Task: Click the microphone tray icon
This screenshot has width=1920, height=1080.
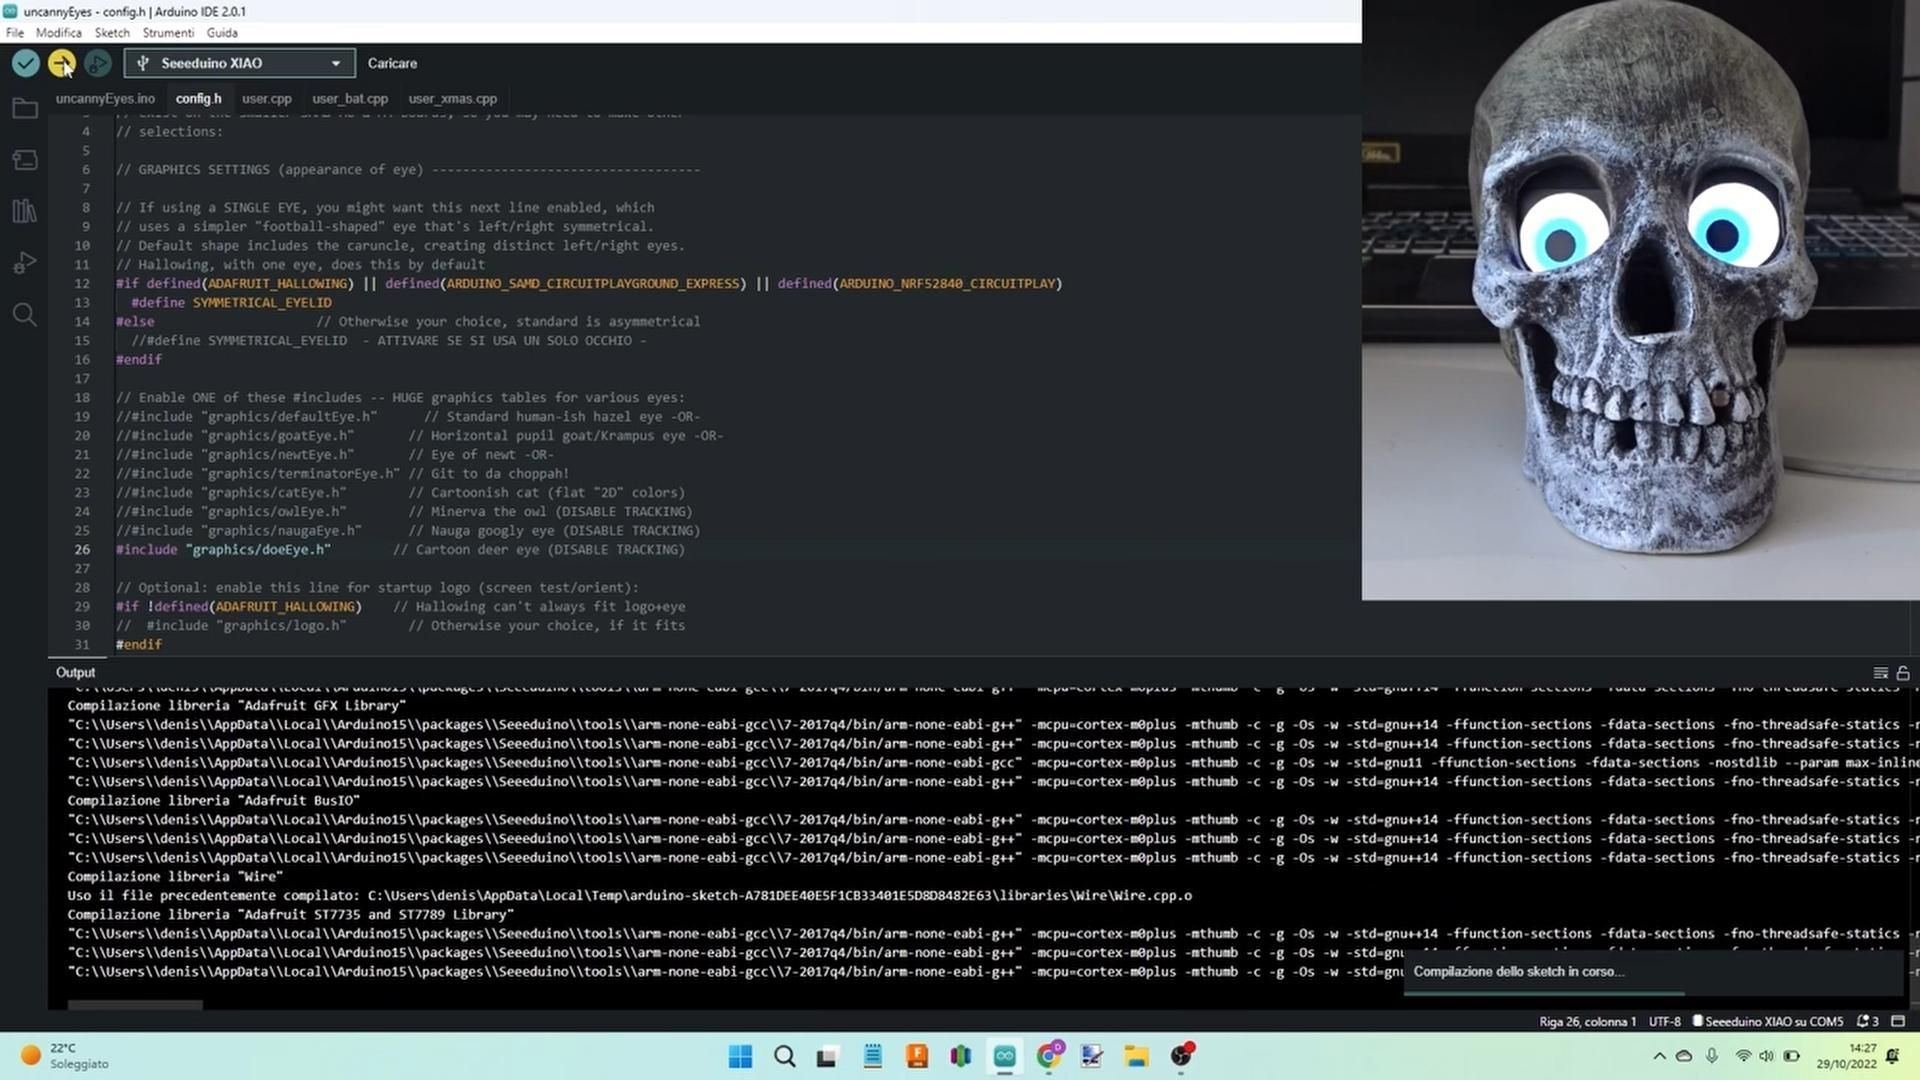Action: coord(1712,1056)
